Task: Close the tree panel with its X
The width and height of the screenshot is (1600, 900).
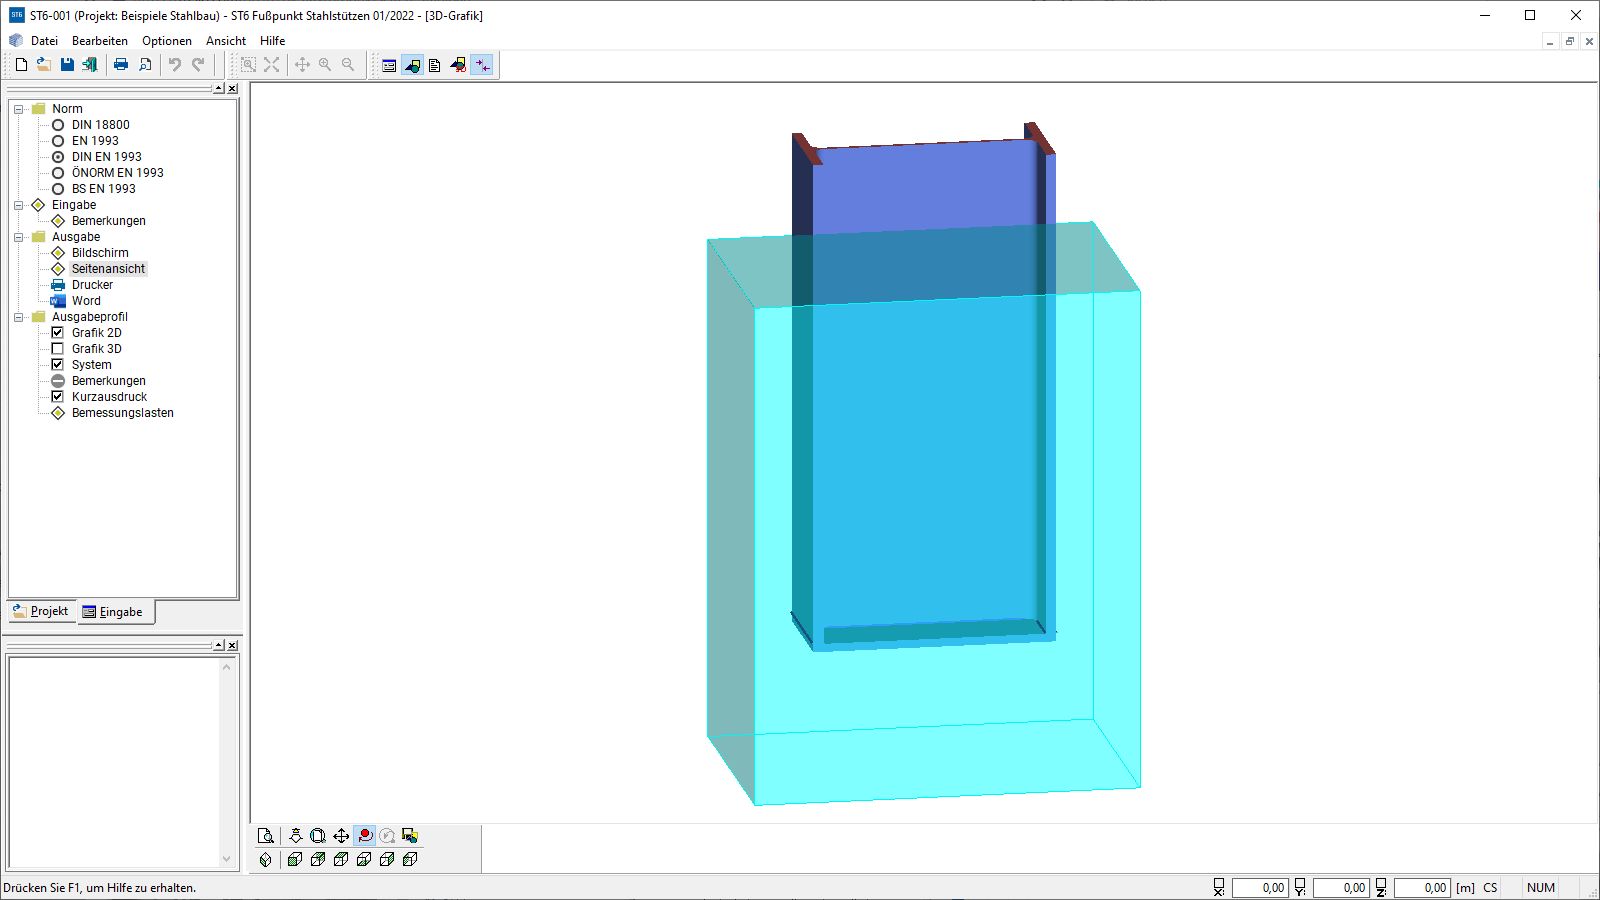Action: (x=232, y=89)
